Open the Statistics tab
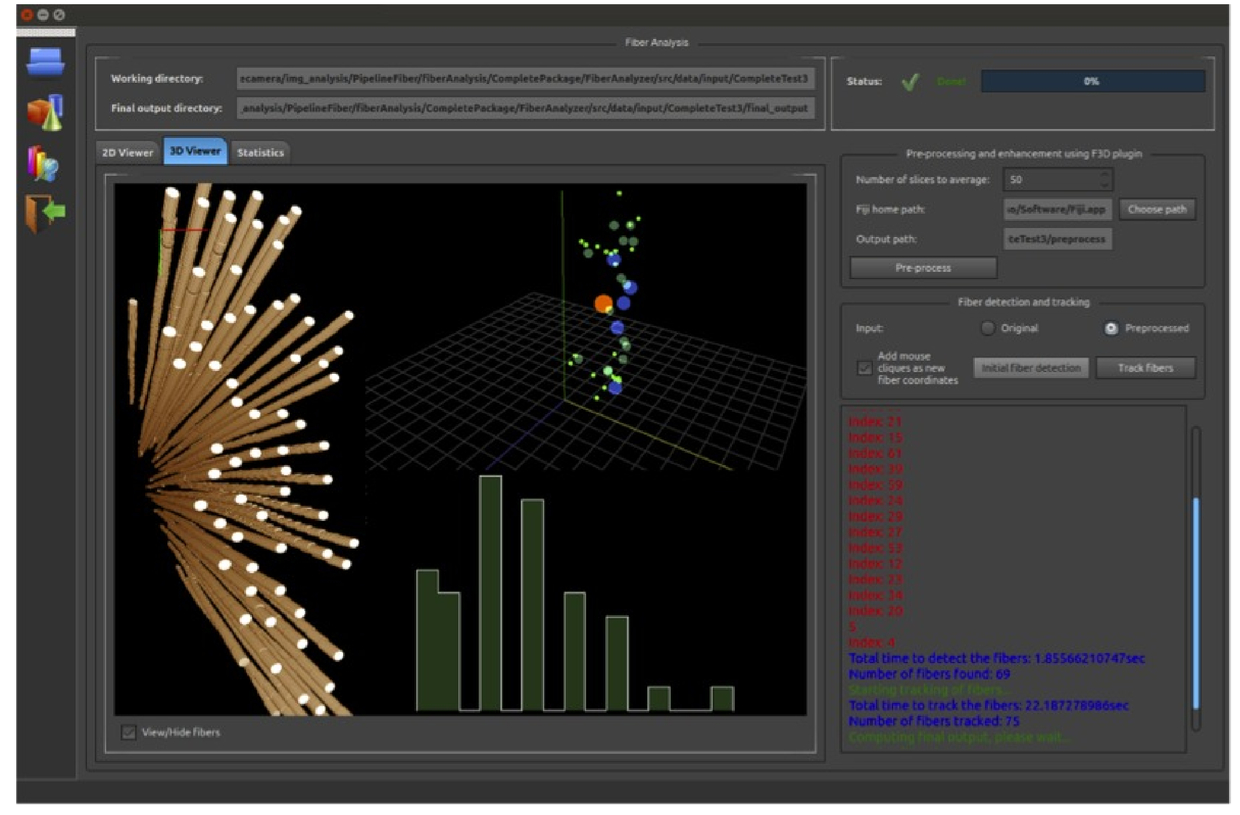1240x815 pixels. (x=260, y=152)
